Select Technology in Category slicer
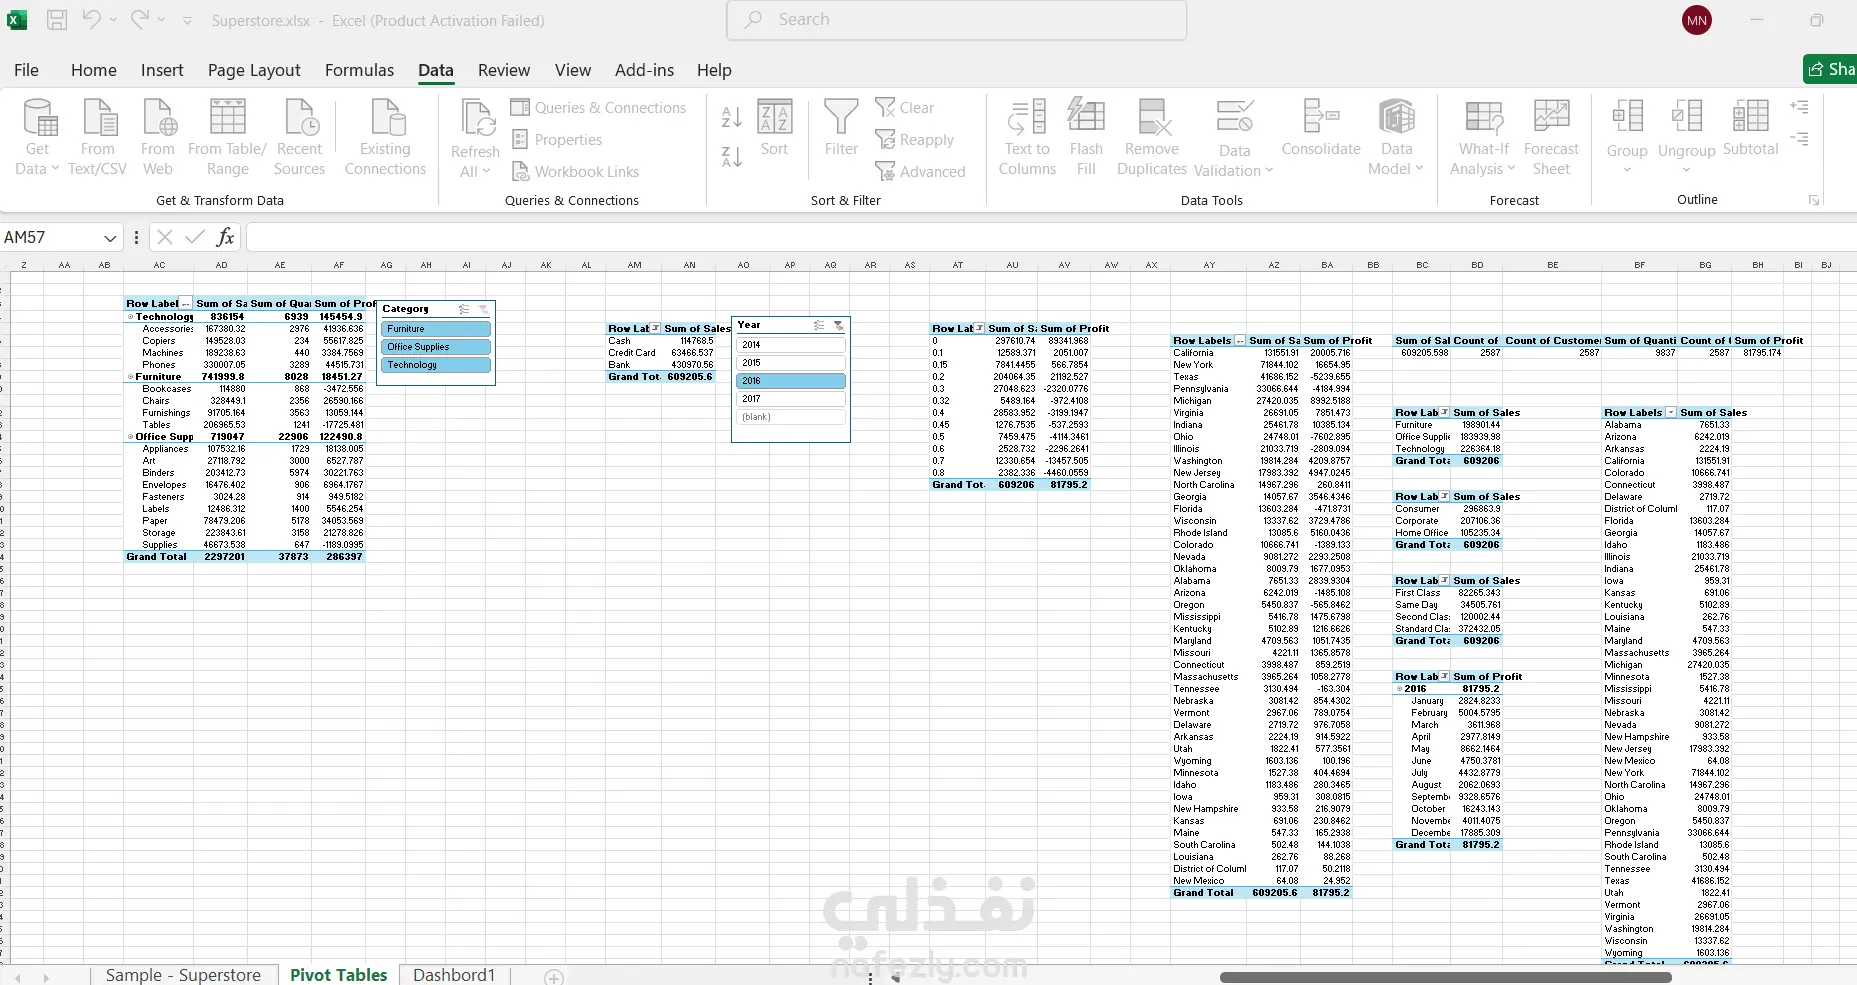 (x=435, y=365)
